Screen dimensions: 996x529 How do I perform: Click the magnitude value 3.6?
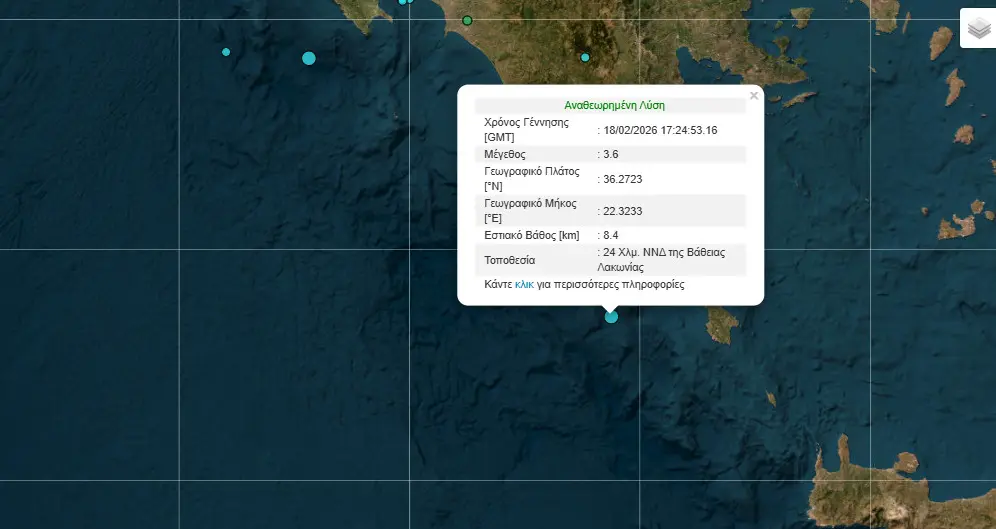[610, 154]
